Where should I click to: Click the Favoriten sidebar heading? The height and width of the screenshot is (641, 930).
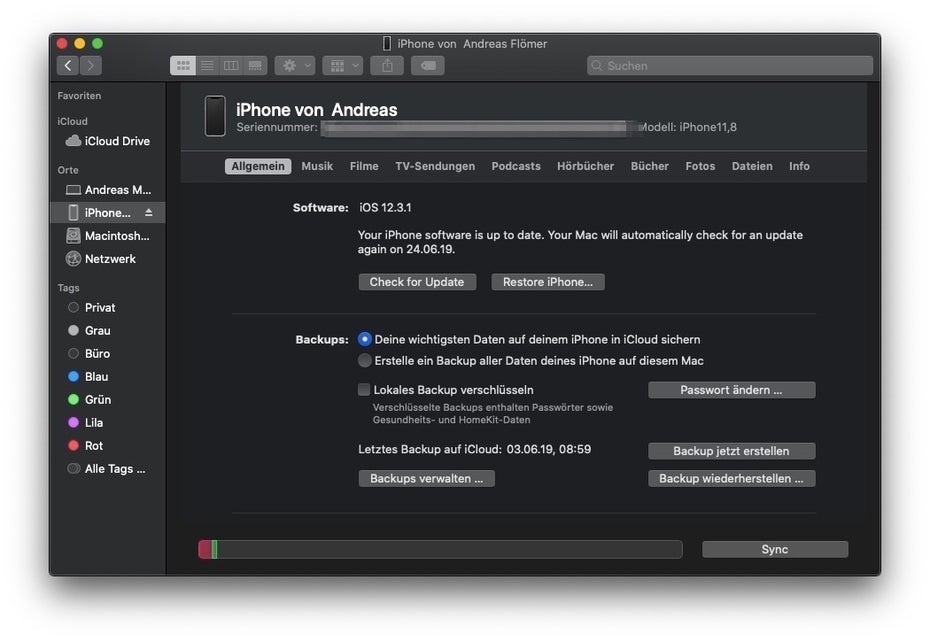pos(79,95)
